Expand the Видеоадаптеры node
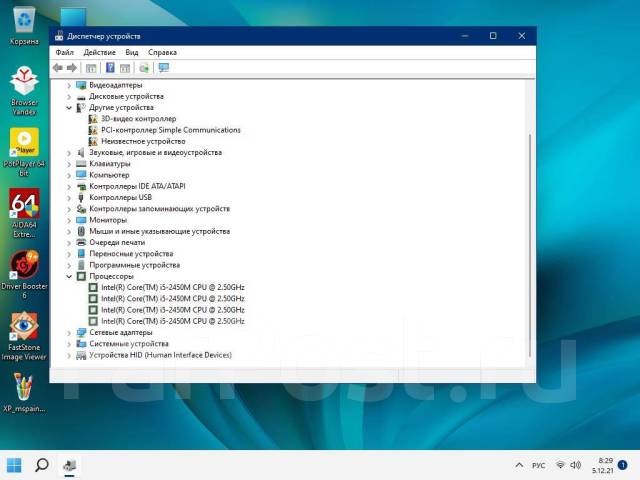This screenshot has width=640, height=480. click(x=69, y=85)
